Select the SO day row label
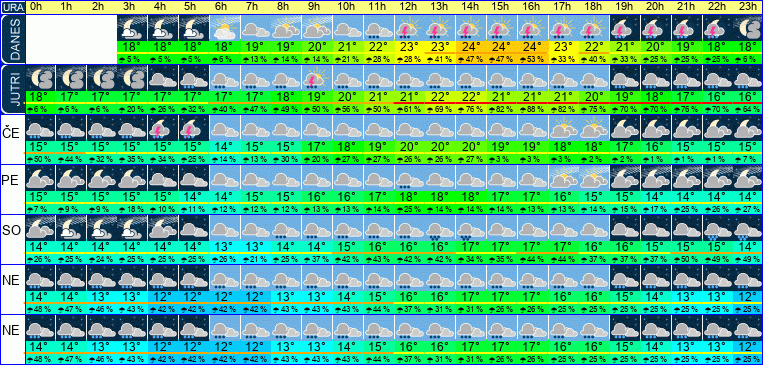The width and height of the screenshot is (763, 365). 12,231
